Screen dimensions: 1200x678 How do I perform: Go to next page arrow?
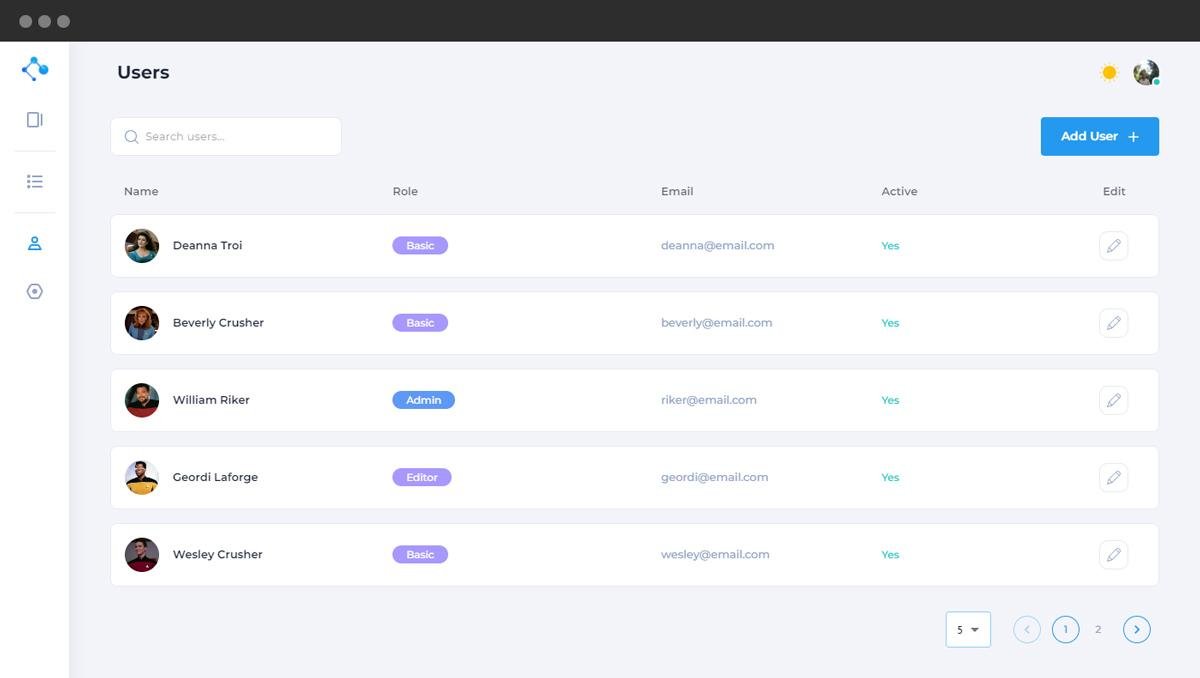pyautogui.click(x=1137, y=629)
